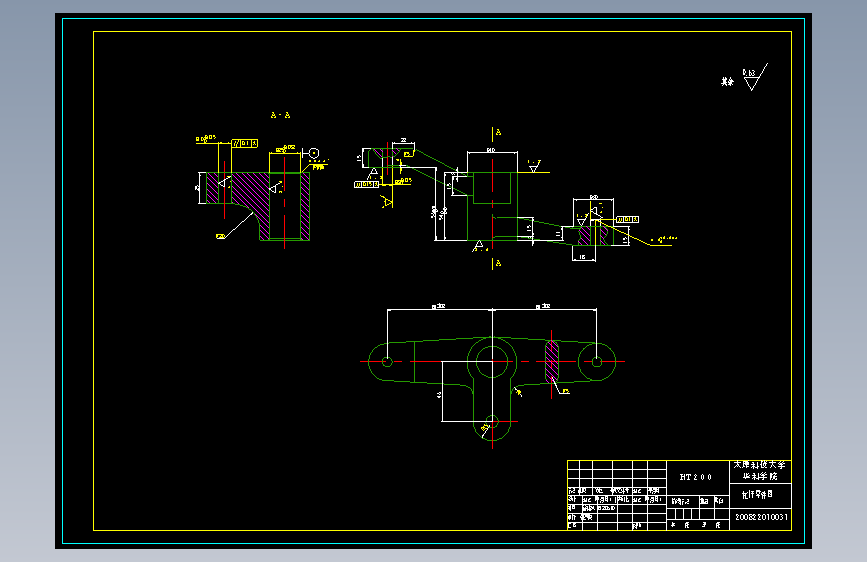The height and width of the screenshot is (562, 867).
Task: Click the small hole in right arm end
Action: coord(597,362)
